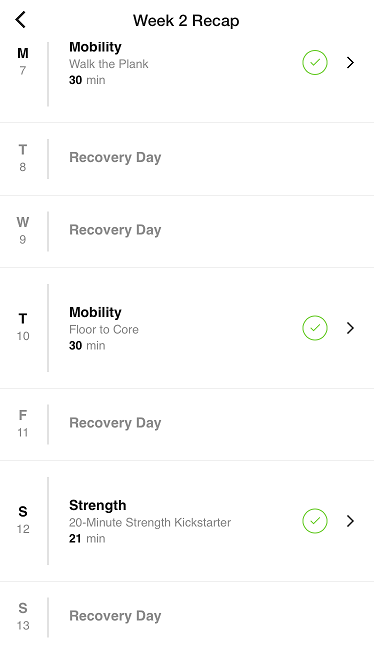Tap the Sunday 13 Recovery Day row
374x645 pixels.
[187, 615]
